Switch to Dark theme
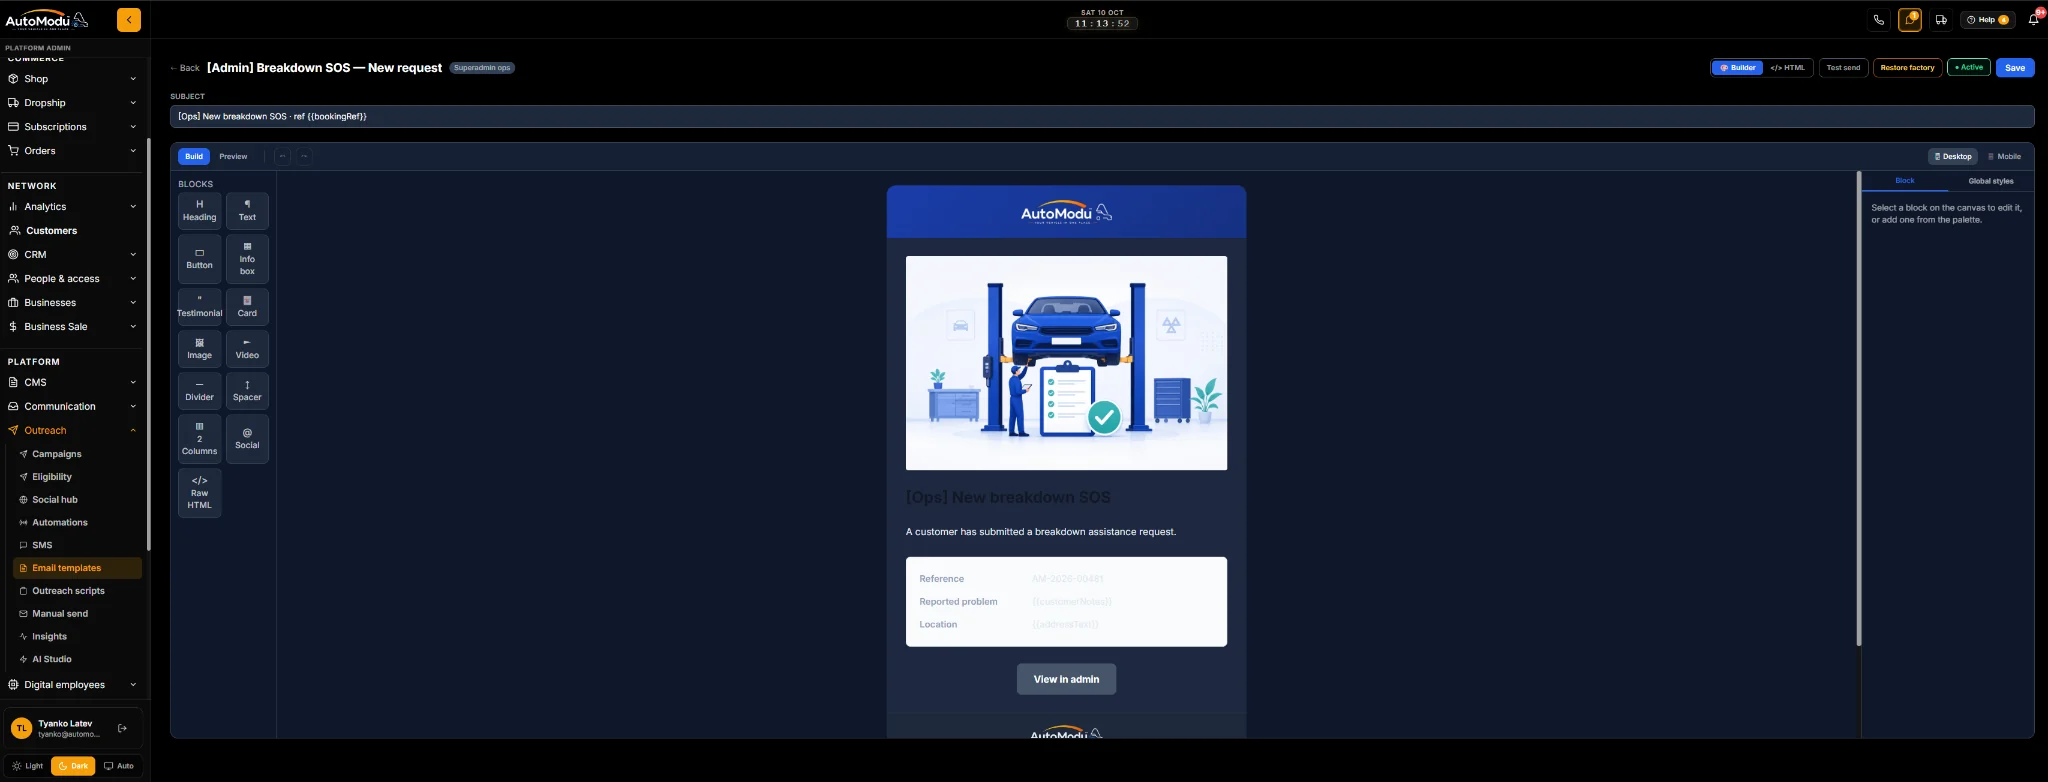 [73, 766]
